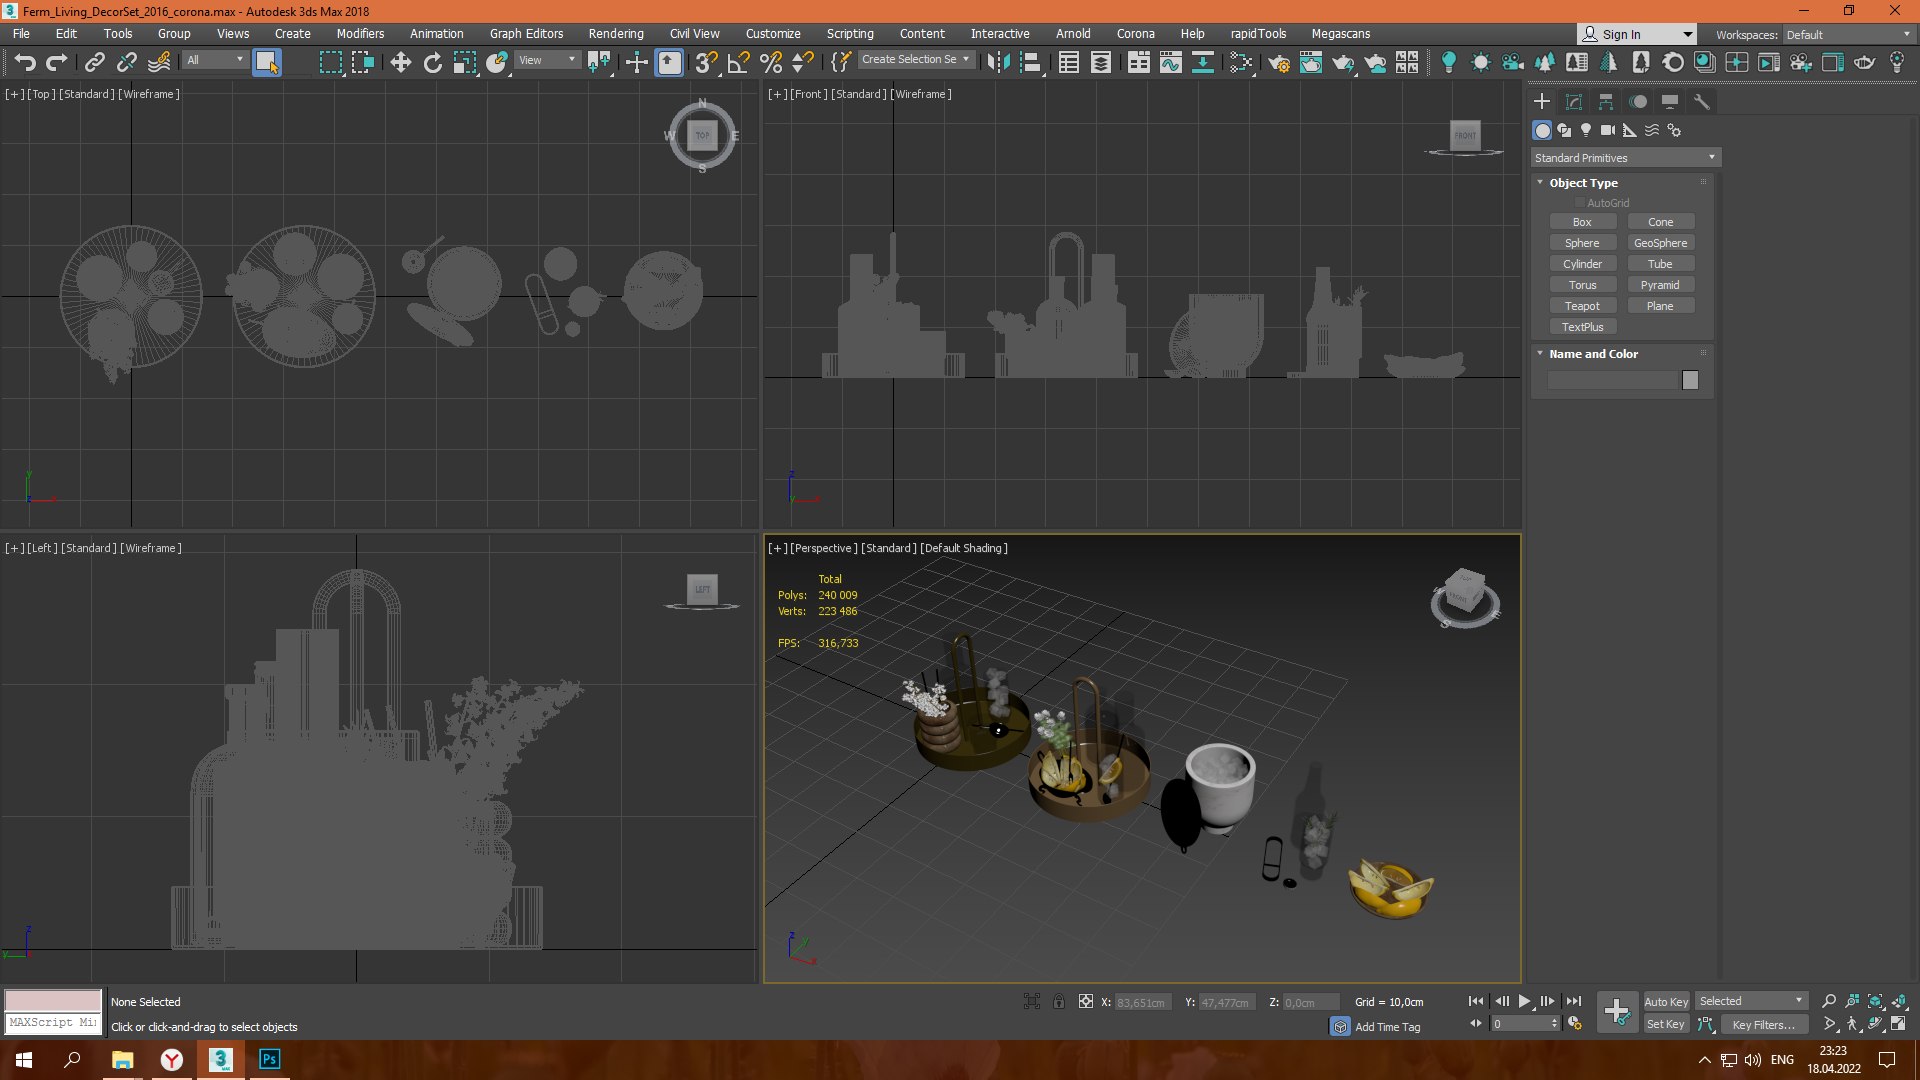Click the GeoSphere primitive button

[1660, 243]
